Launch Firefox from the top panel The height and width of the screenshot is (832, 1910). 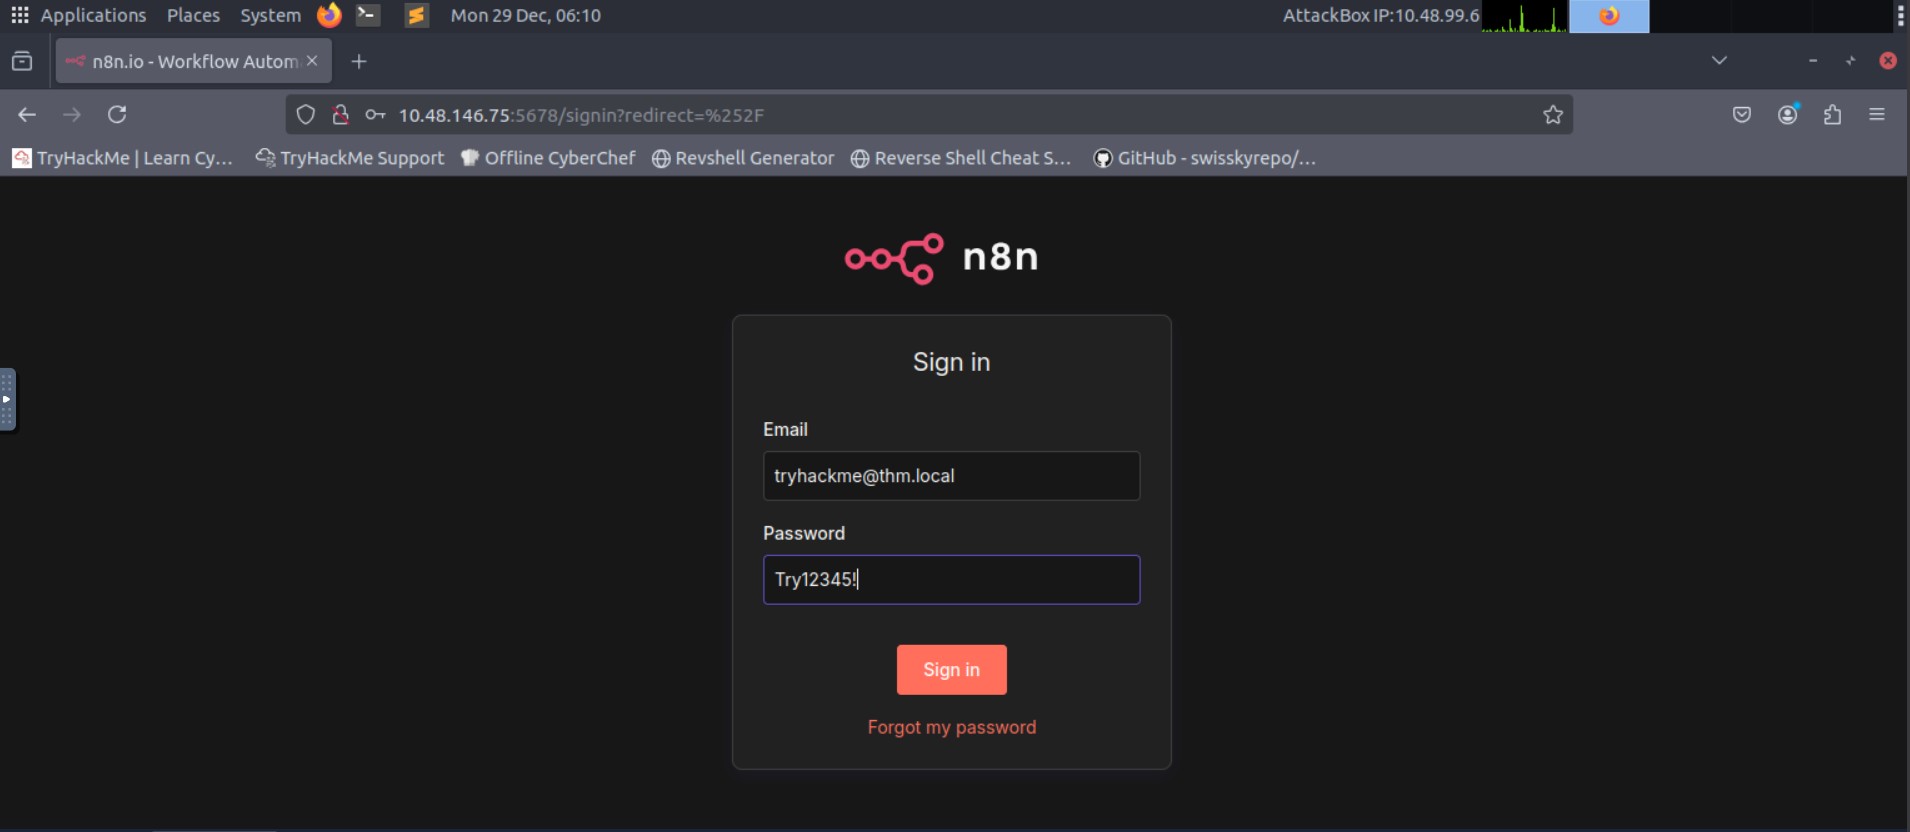click(x=329, y=15)
